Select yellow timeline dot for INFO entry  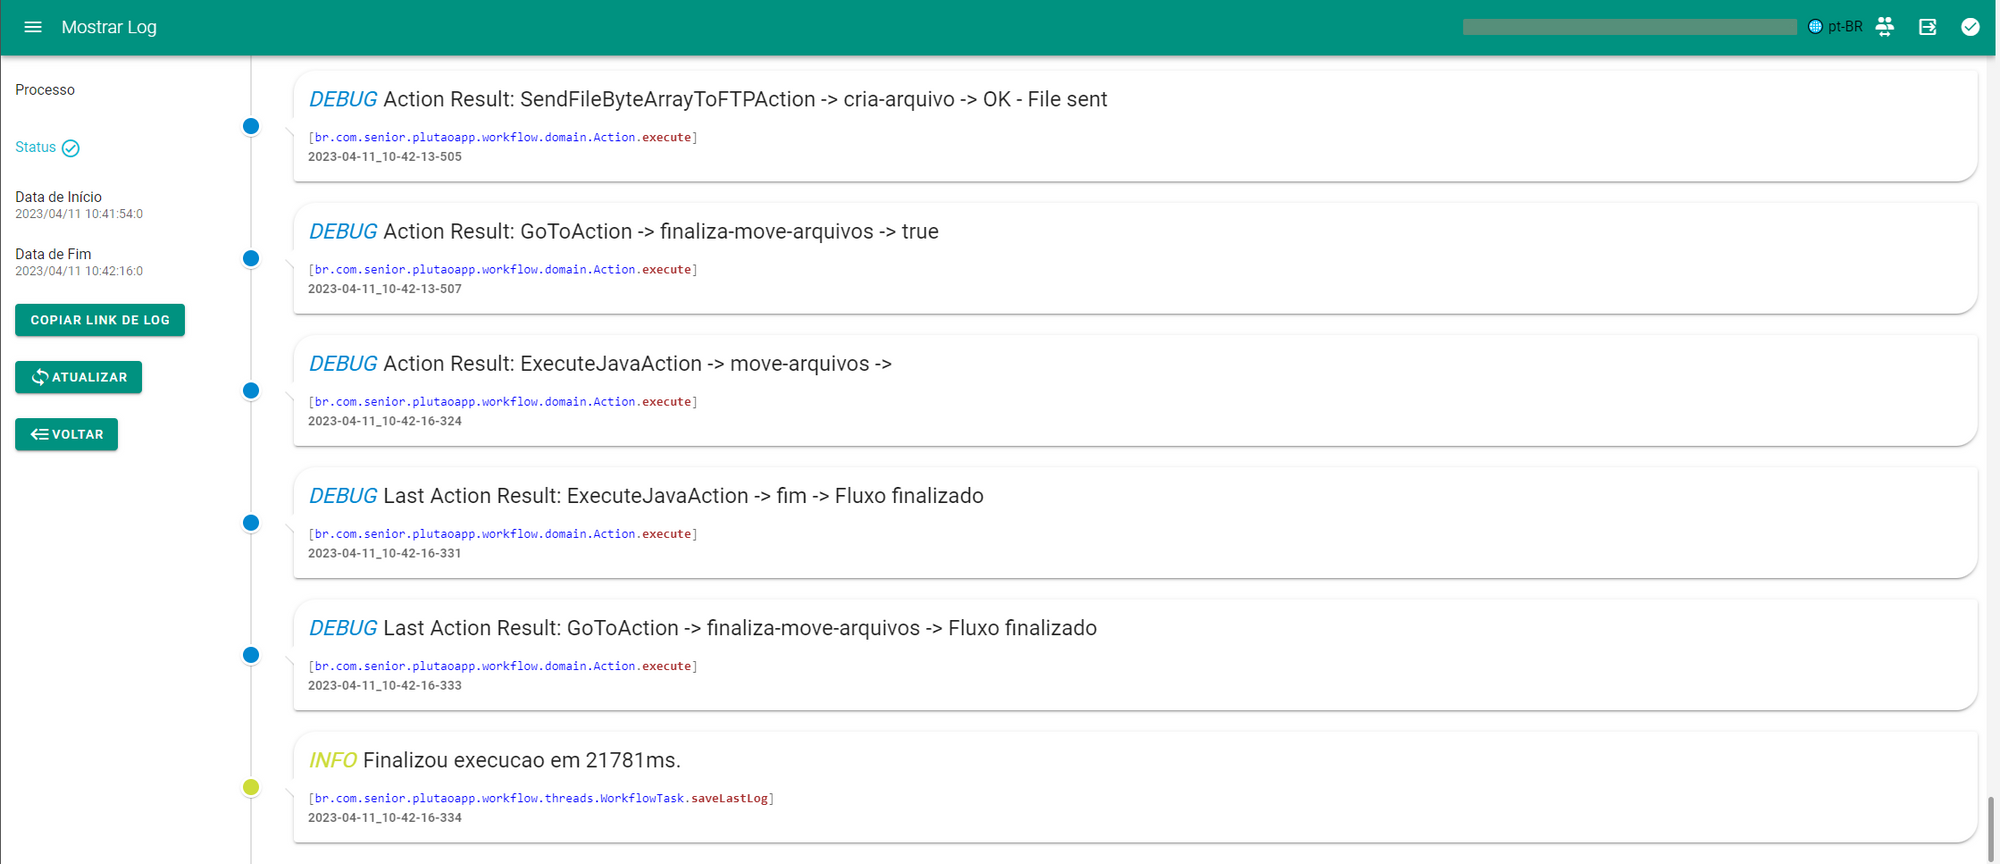[251, 787]
